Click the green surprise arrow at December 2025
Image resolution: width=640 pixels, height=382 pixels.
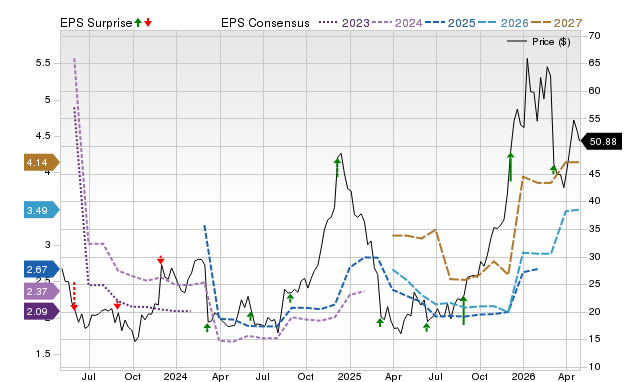pyautogui.click(x=510, y=167)
